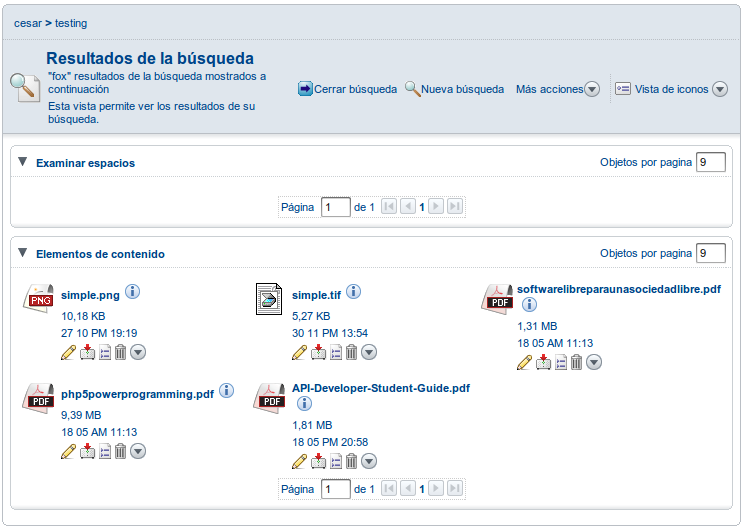Check out simple.png via the download icon
This screenshot has height=528, width=743.
pyautogui.click(x=87, y=352)
